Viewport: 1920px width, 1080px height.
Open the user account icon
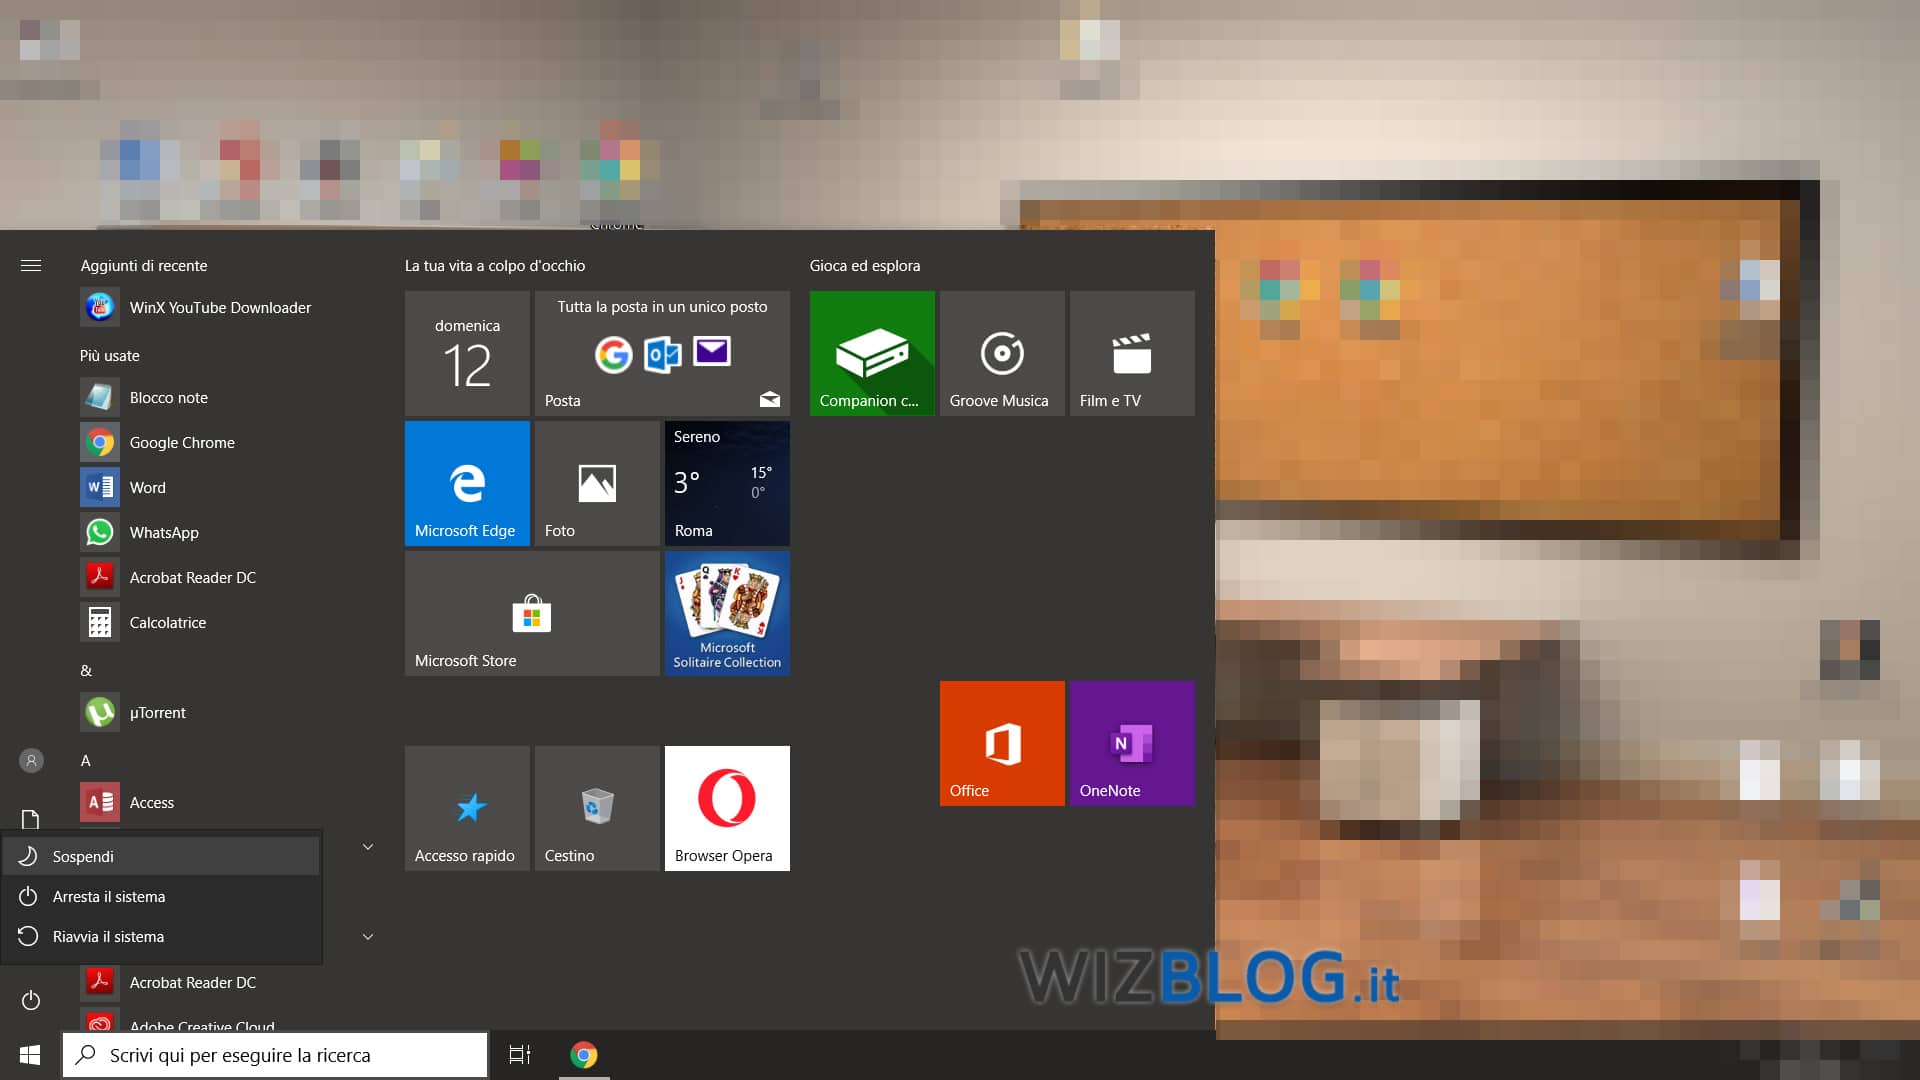coord(31,761)
